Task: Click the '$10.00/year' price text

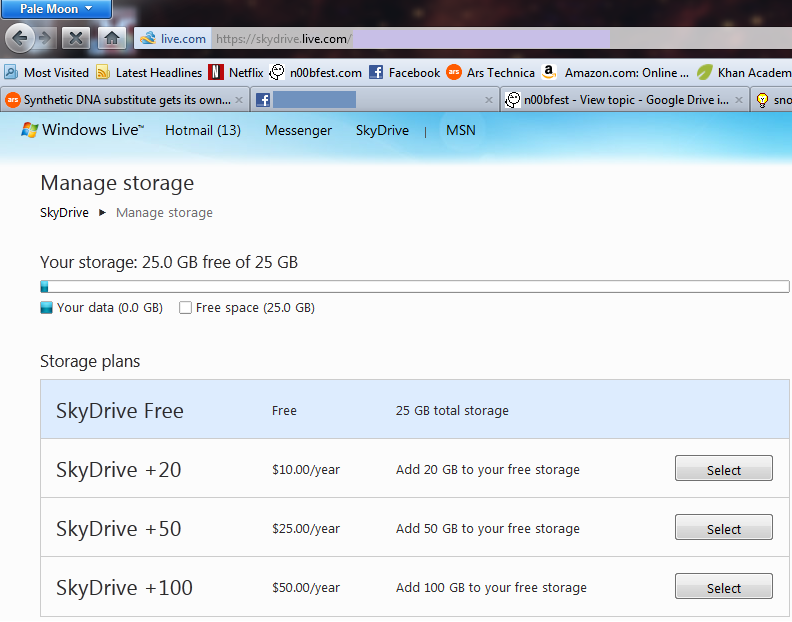Action: pyautogui.click(x=306, y=470)
